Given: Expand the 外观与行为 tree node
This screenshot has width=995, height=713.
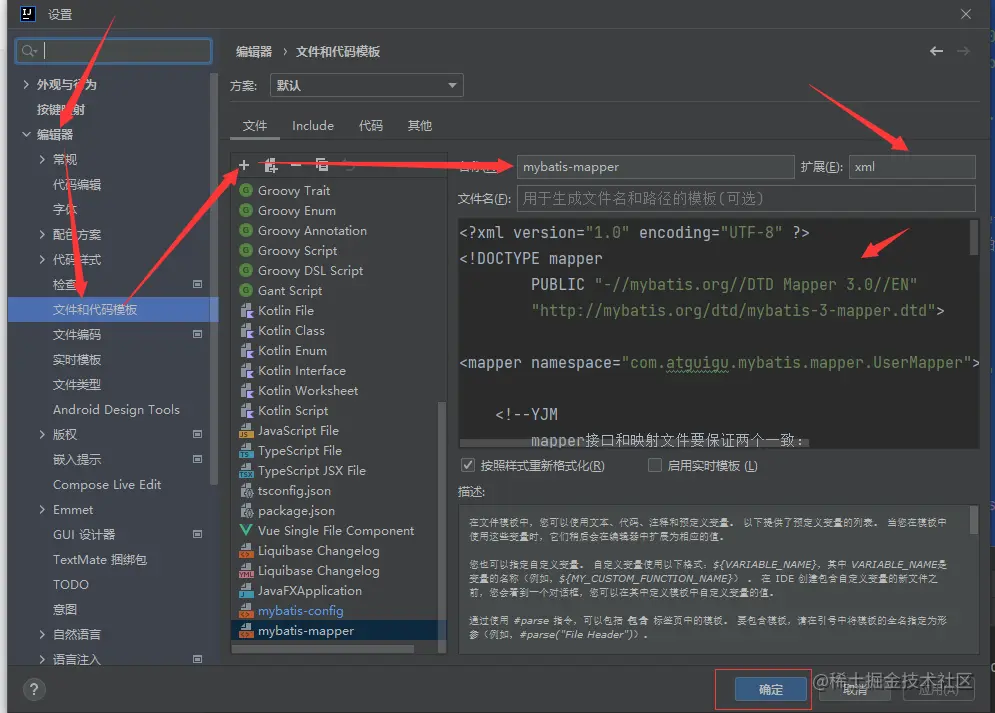Looking at the screenshot, I should pos(26,84).
